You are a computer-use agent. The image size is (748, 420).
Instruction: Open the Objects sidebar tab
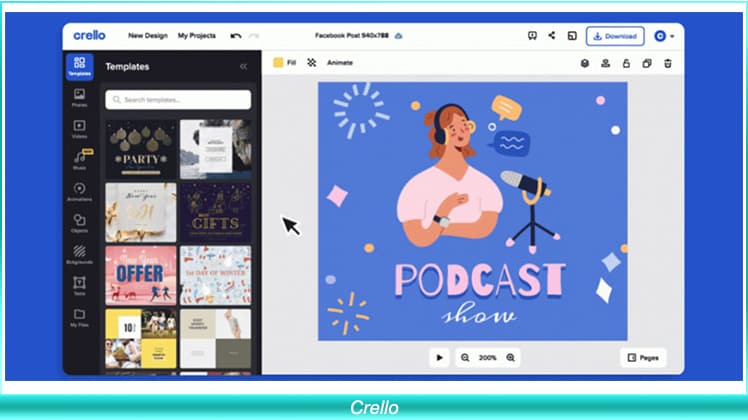79,223
